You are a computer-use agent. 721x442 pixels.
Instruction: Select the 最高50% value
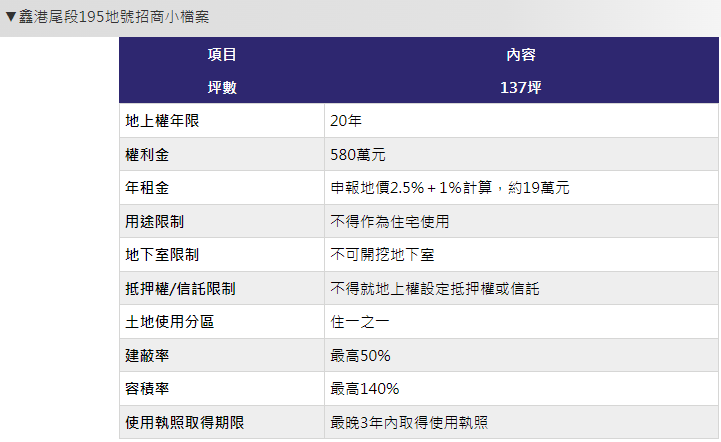[x=360, y=355]
